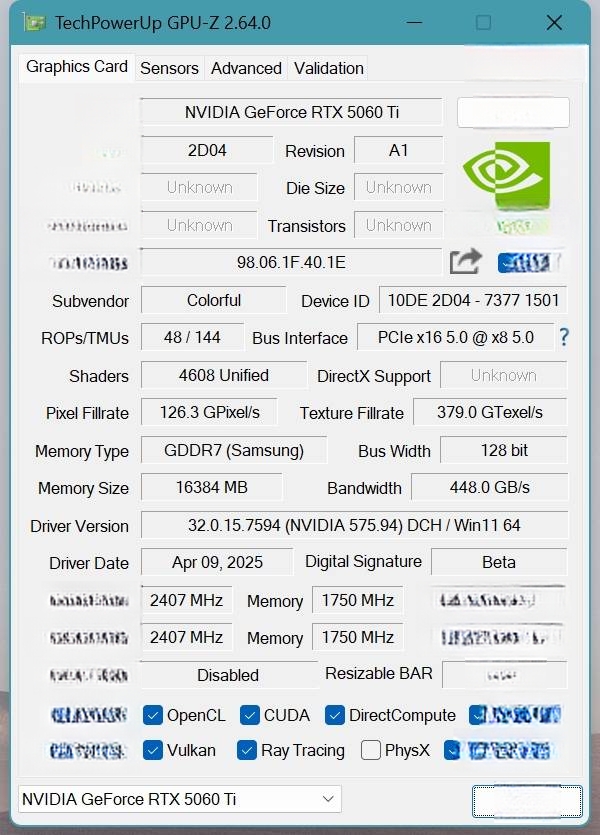This screenshot has width=600, height=835.
Task: Click the ROPs/TMUs 48 / 144 value
Action: pyautogui.click(x=192, y=337)
